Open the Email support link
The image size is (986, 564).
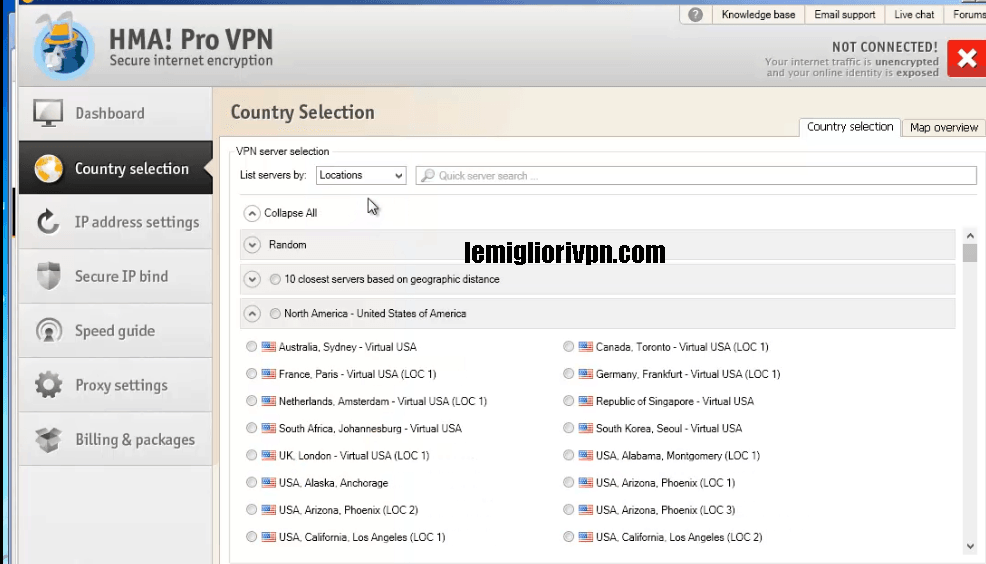[845, 14]
